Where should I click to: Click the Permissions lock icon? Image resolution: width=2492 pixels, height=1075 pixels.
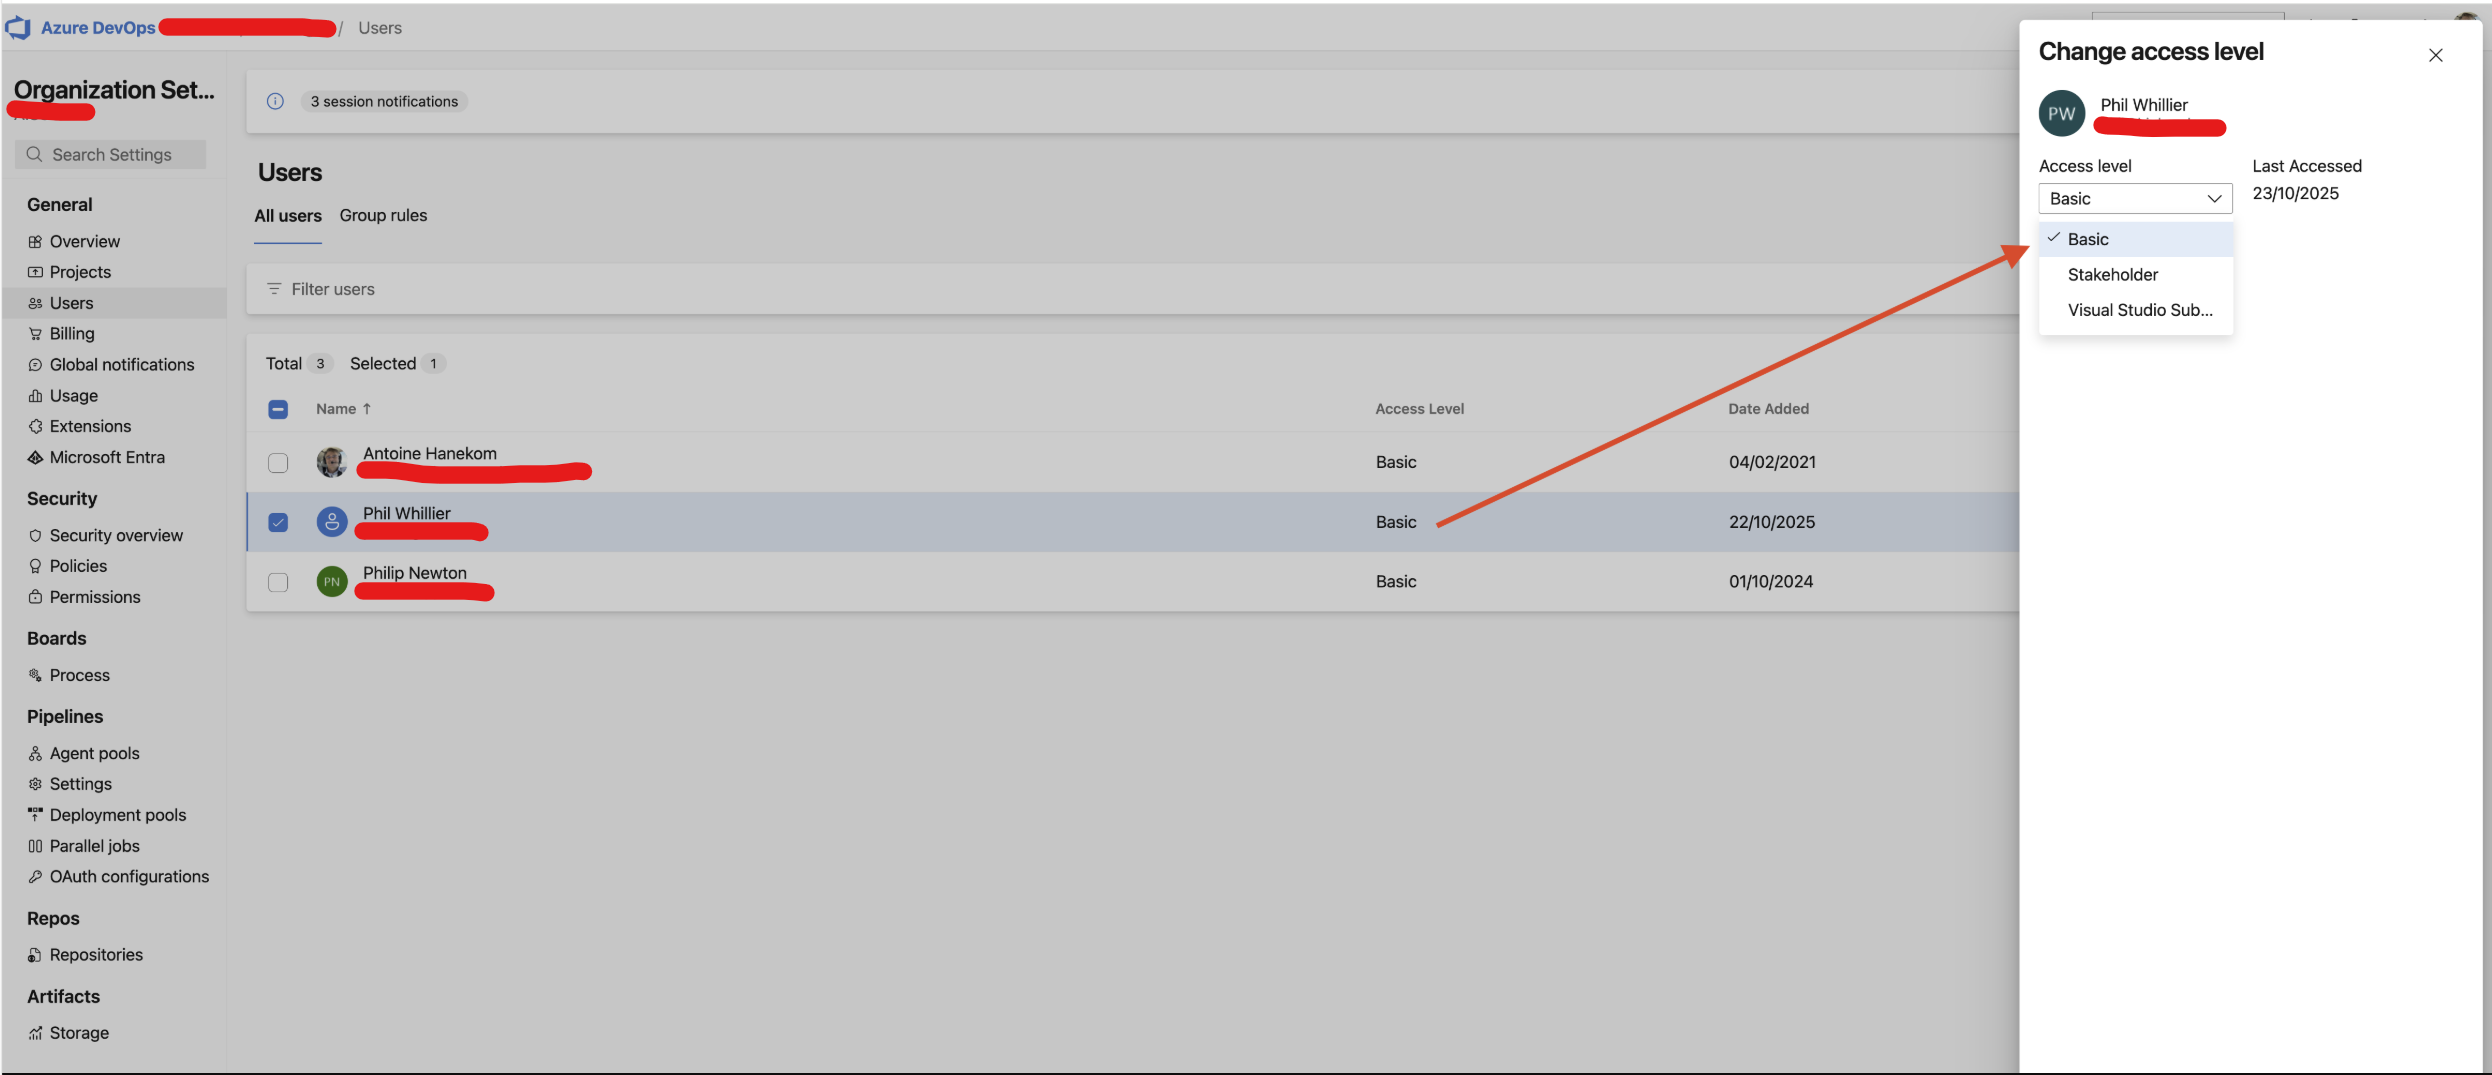(35, 597)
